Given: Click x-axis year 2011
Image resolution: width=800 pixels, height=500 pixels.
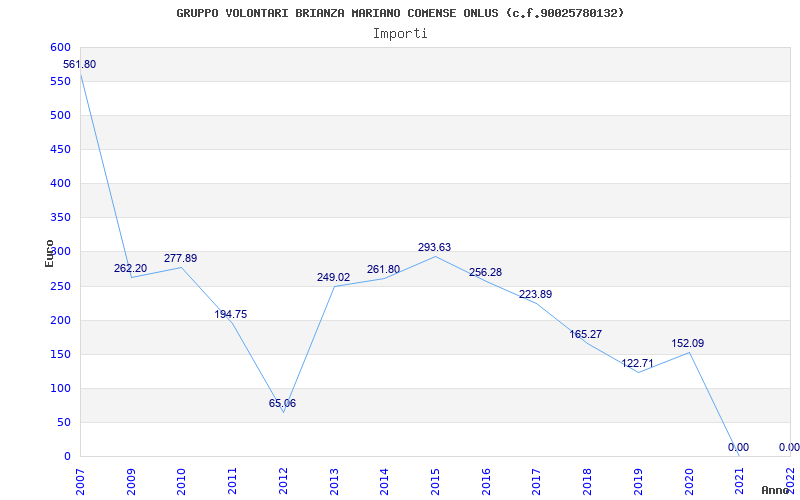Looking at the screenshot, I should click(233, 482).
